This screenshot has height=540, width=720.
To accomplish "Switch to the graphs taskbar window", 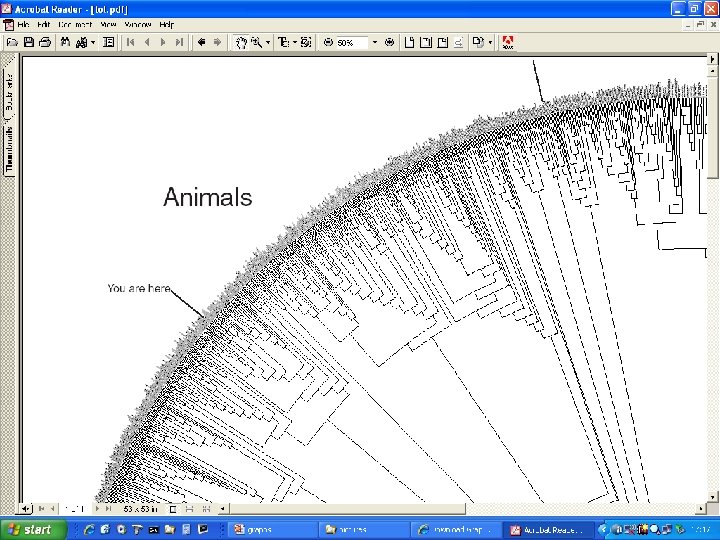I will pos(272,529).
